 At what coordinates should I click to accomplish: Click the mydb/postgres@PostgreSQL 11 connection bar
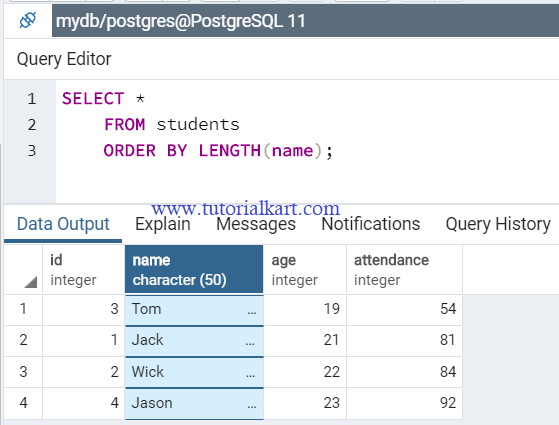(305, 21)
